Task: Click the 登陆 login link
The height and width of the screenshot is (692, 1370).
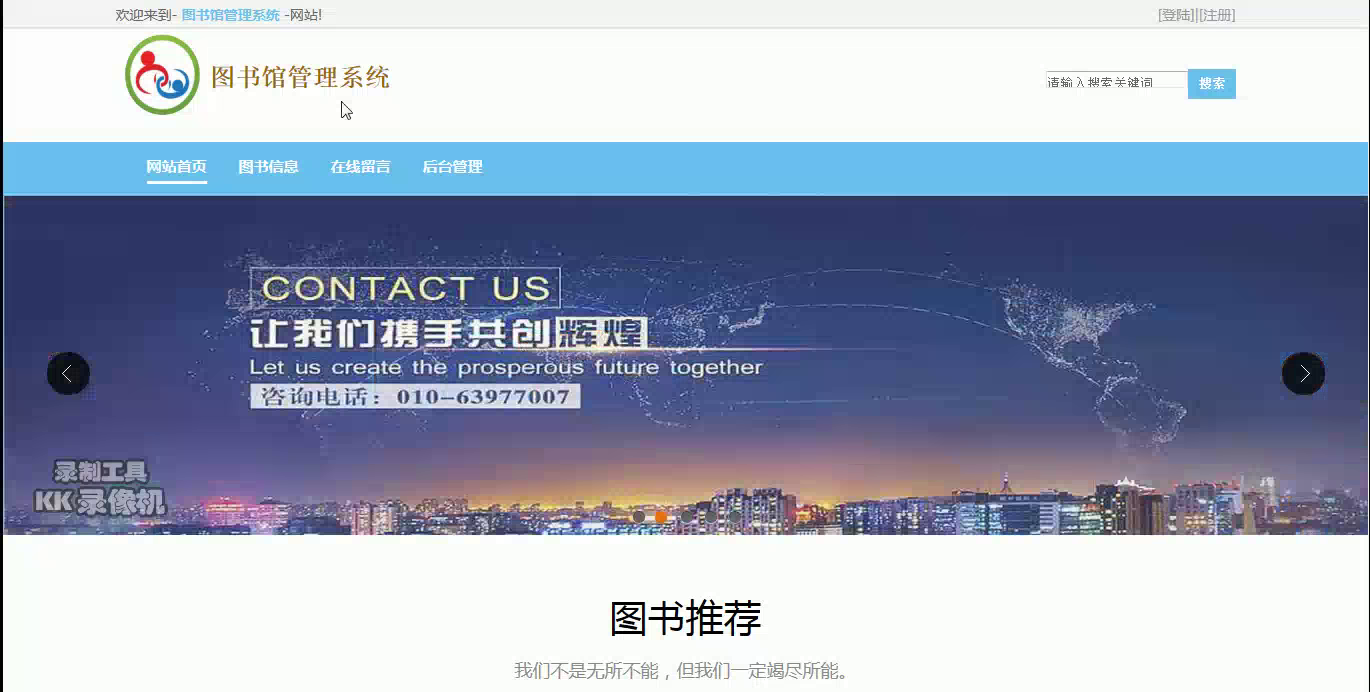Action: coord(1176,15)
